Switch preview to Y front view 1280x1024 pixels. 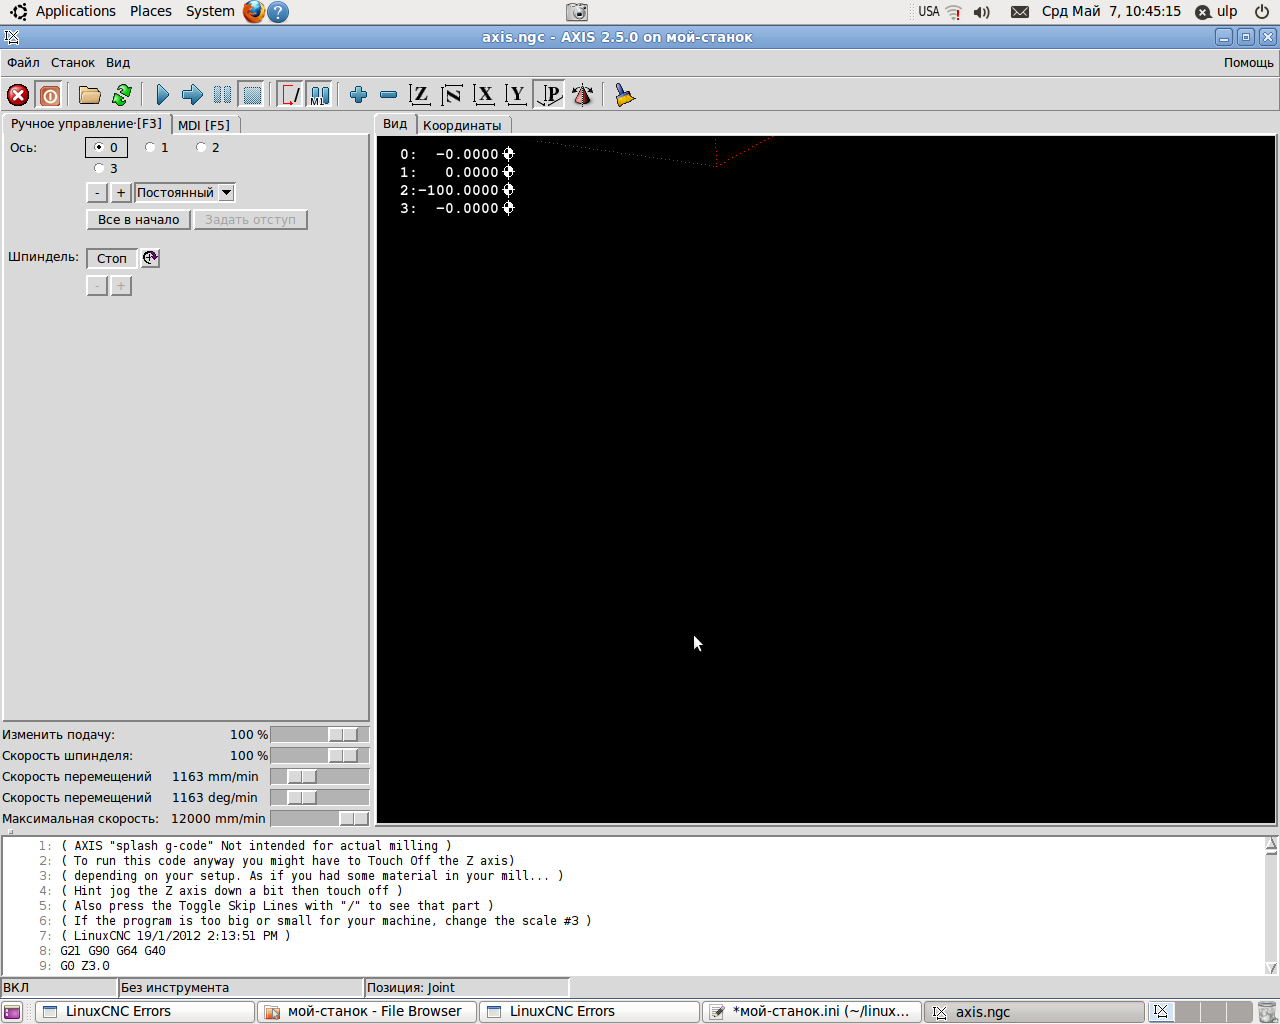pos(516,95)
